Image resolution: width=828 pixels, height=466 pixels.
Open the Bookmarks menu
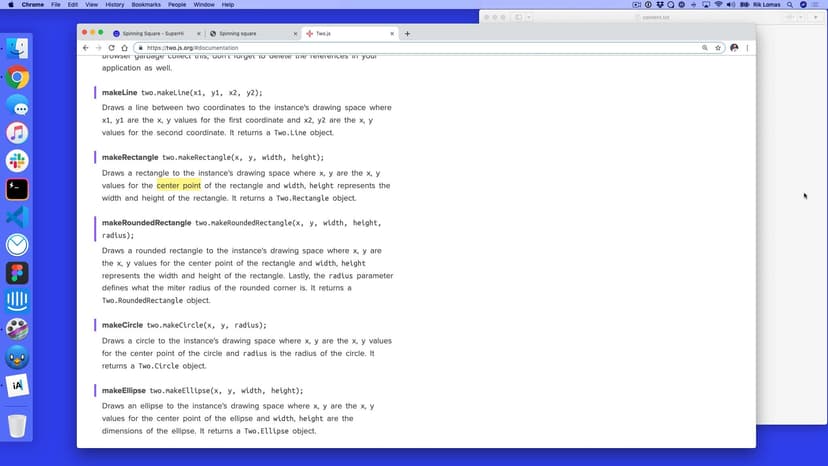(148, 5)
